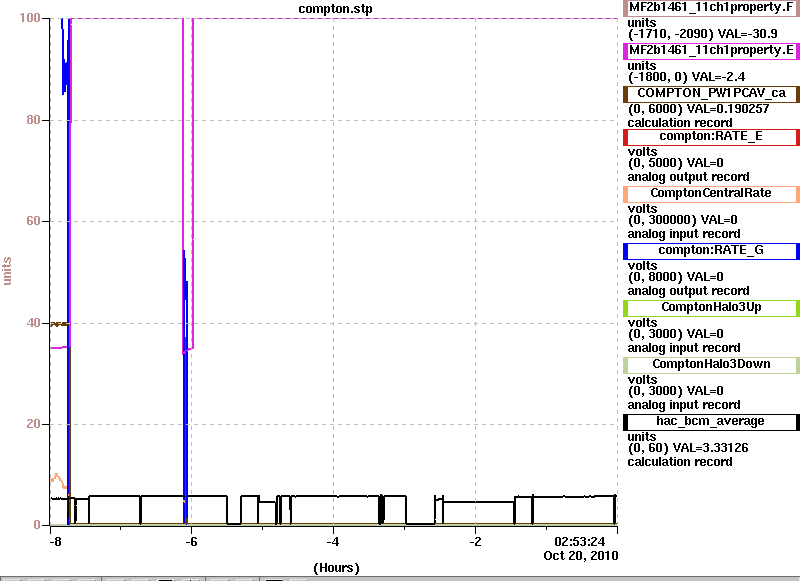Select the magenta MF2b1461_11ch1property.E legend entry

click(711, 50)
